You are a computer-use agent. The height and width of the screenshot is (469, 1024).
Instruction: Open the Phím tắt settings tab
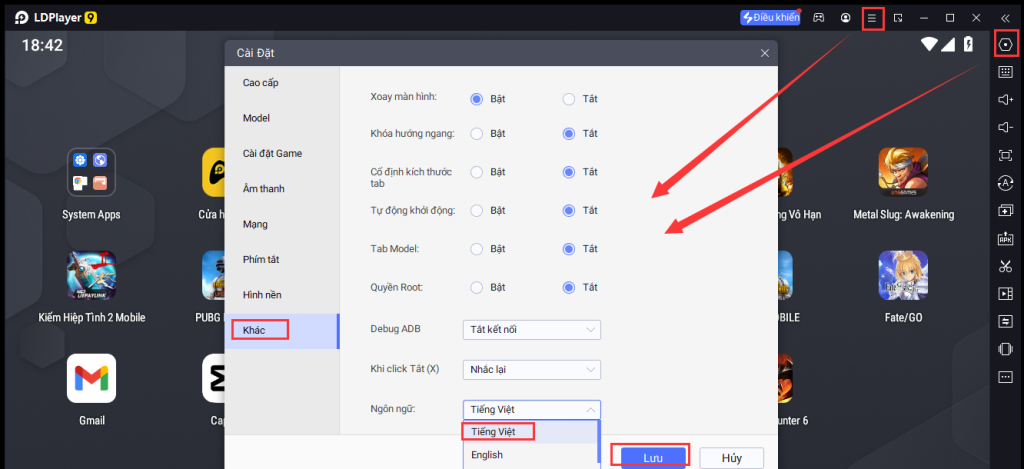262,259
